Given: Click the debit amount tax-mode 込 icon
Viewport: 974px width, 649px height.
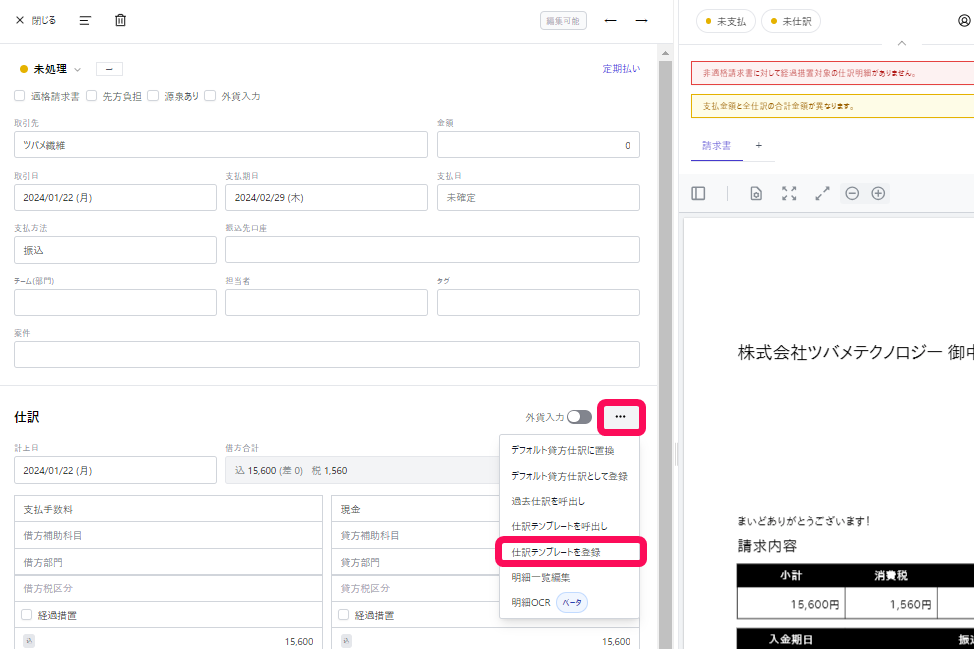Looking at the screenshot, I should click(x=29, y=641).
